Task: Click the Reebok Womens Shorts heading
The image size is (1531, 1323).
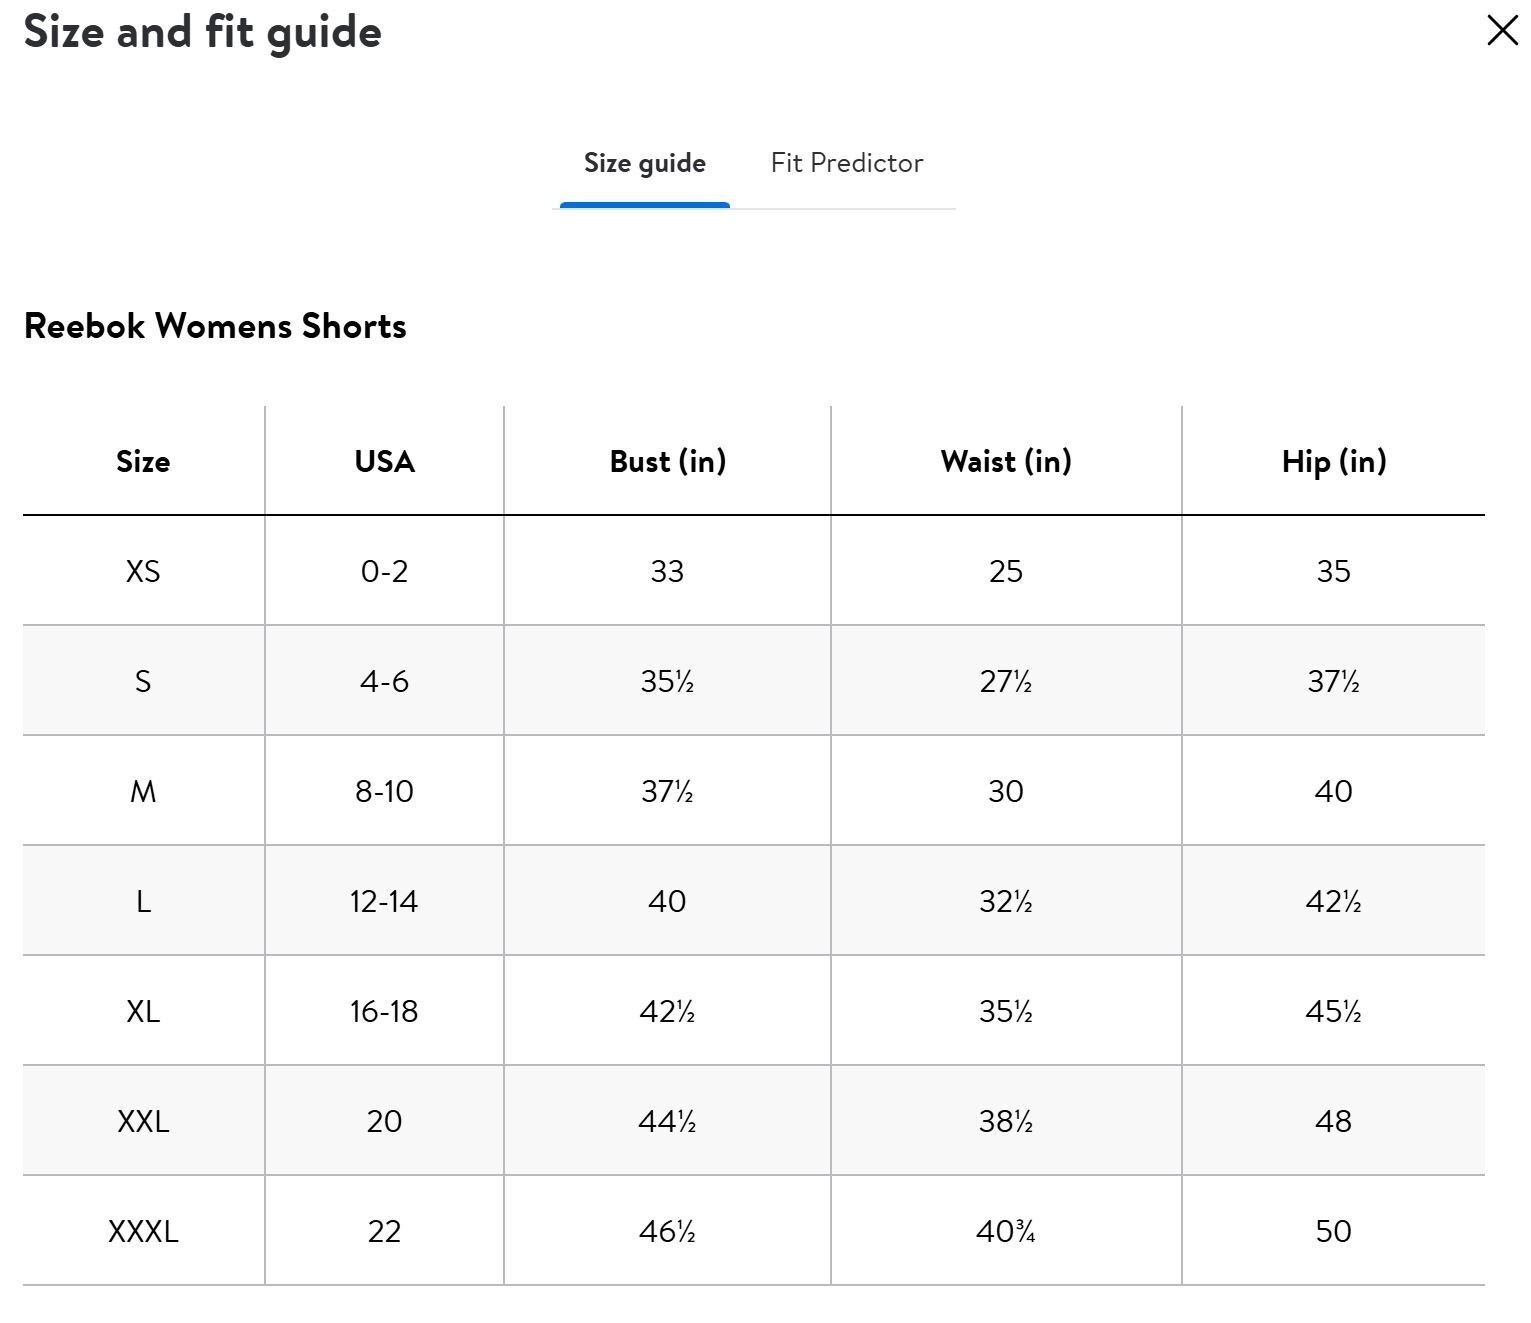Action: [x=215, y=326]
